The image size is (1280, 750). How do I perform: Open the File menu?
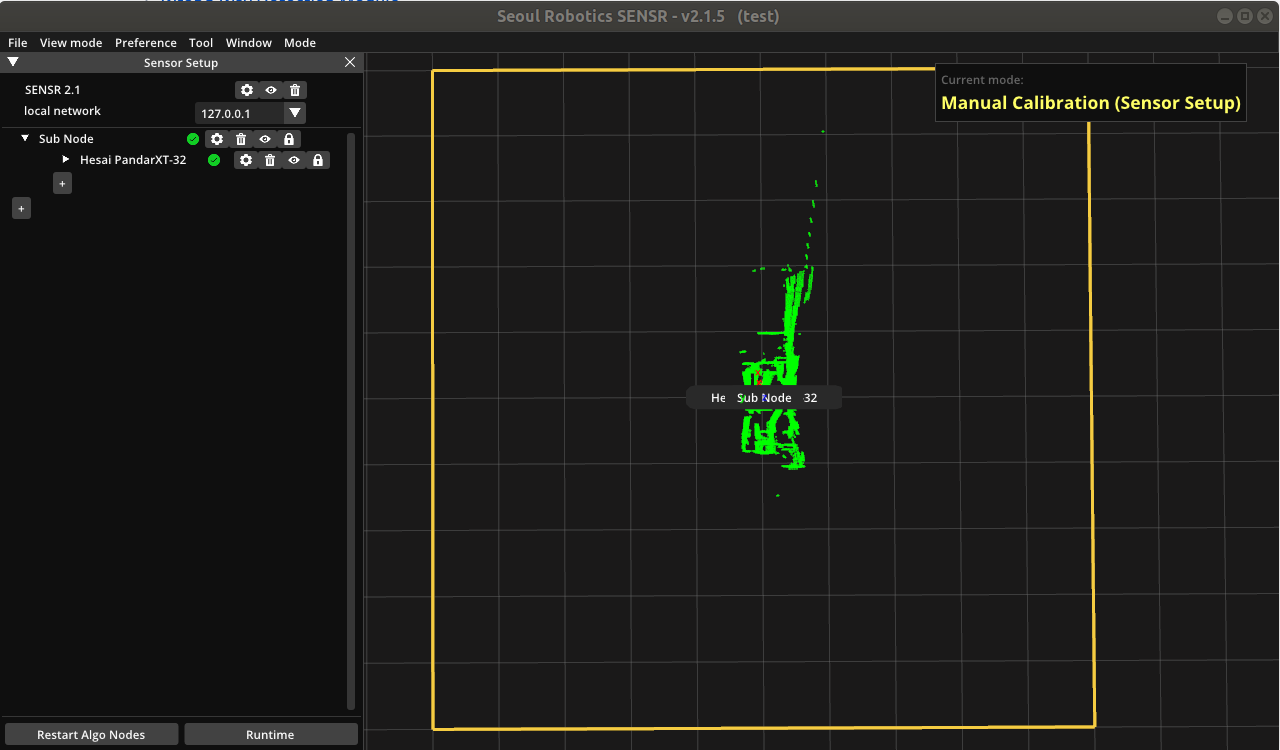click(x=18, y=43)
